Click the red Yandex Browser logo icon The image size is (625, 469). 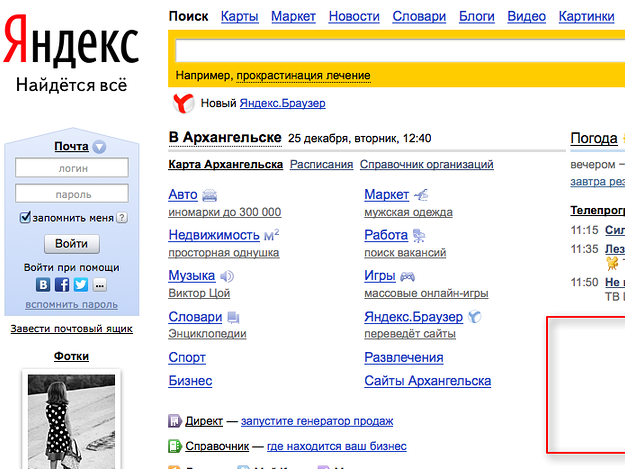coord(184,103)
